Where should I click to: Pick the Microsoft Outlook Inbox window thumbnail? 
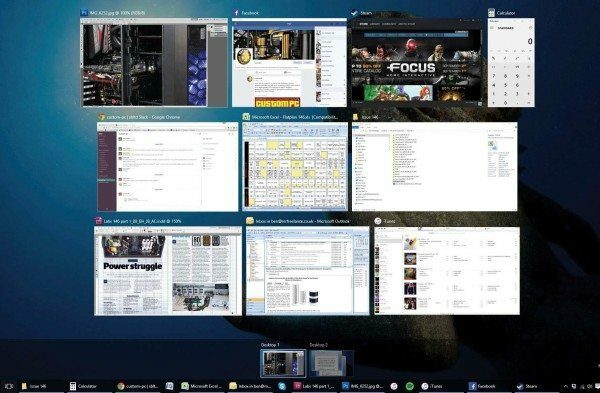pos(308,271)
